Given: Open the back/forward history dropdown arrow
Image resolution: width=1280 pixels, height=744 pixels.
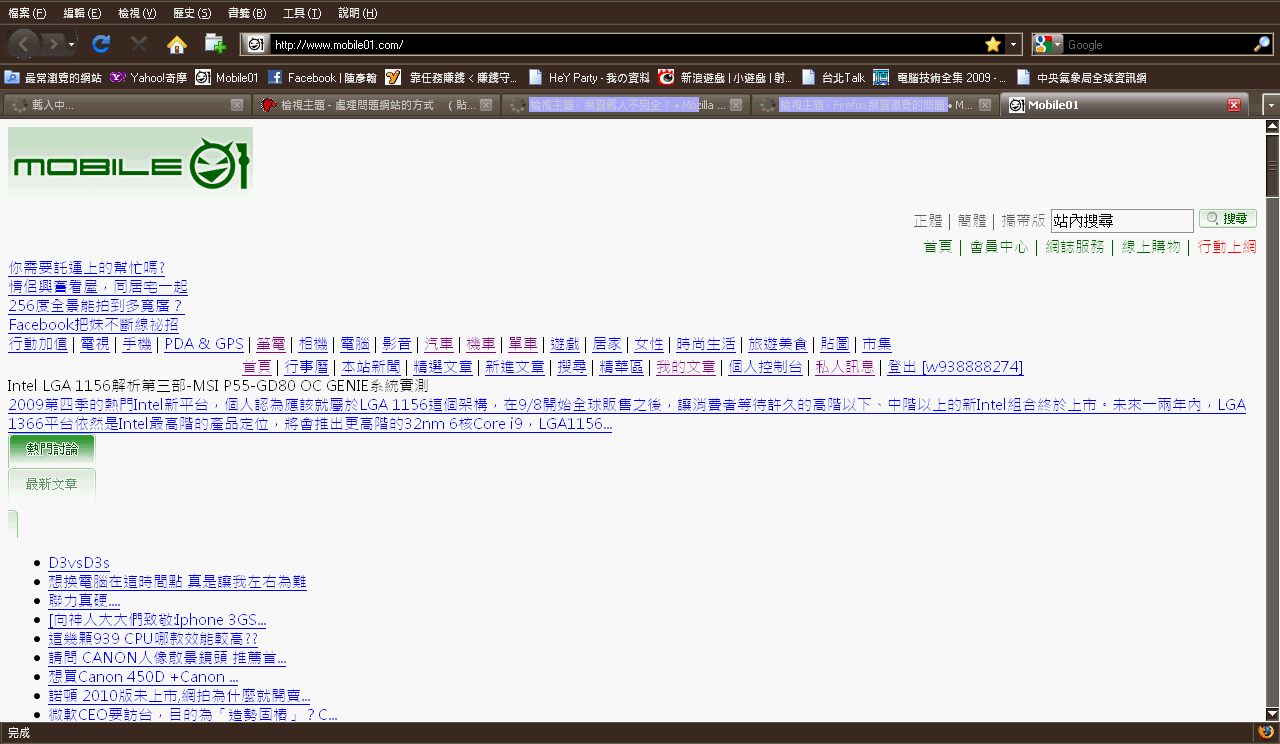Looking at the screenshot, I should tap(72, 44).
